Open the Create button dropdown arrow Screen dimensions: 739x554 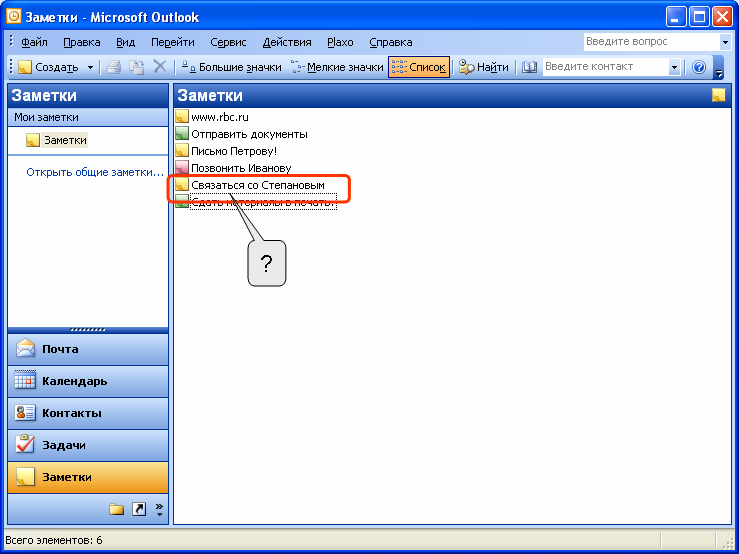coord(90,67)
